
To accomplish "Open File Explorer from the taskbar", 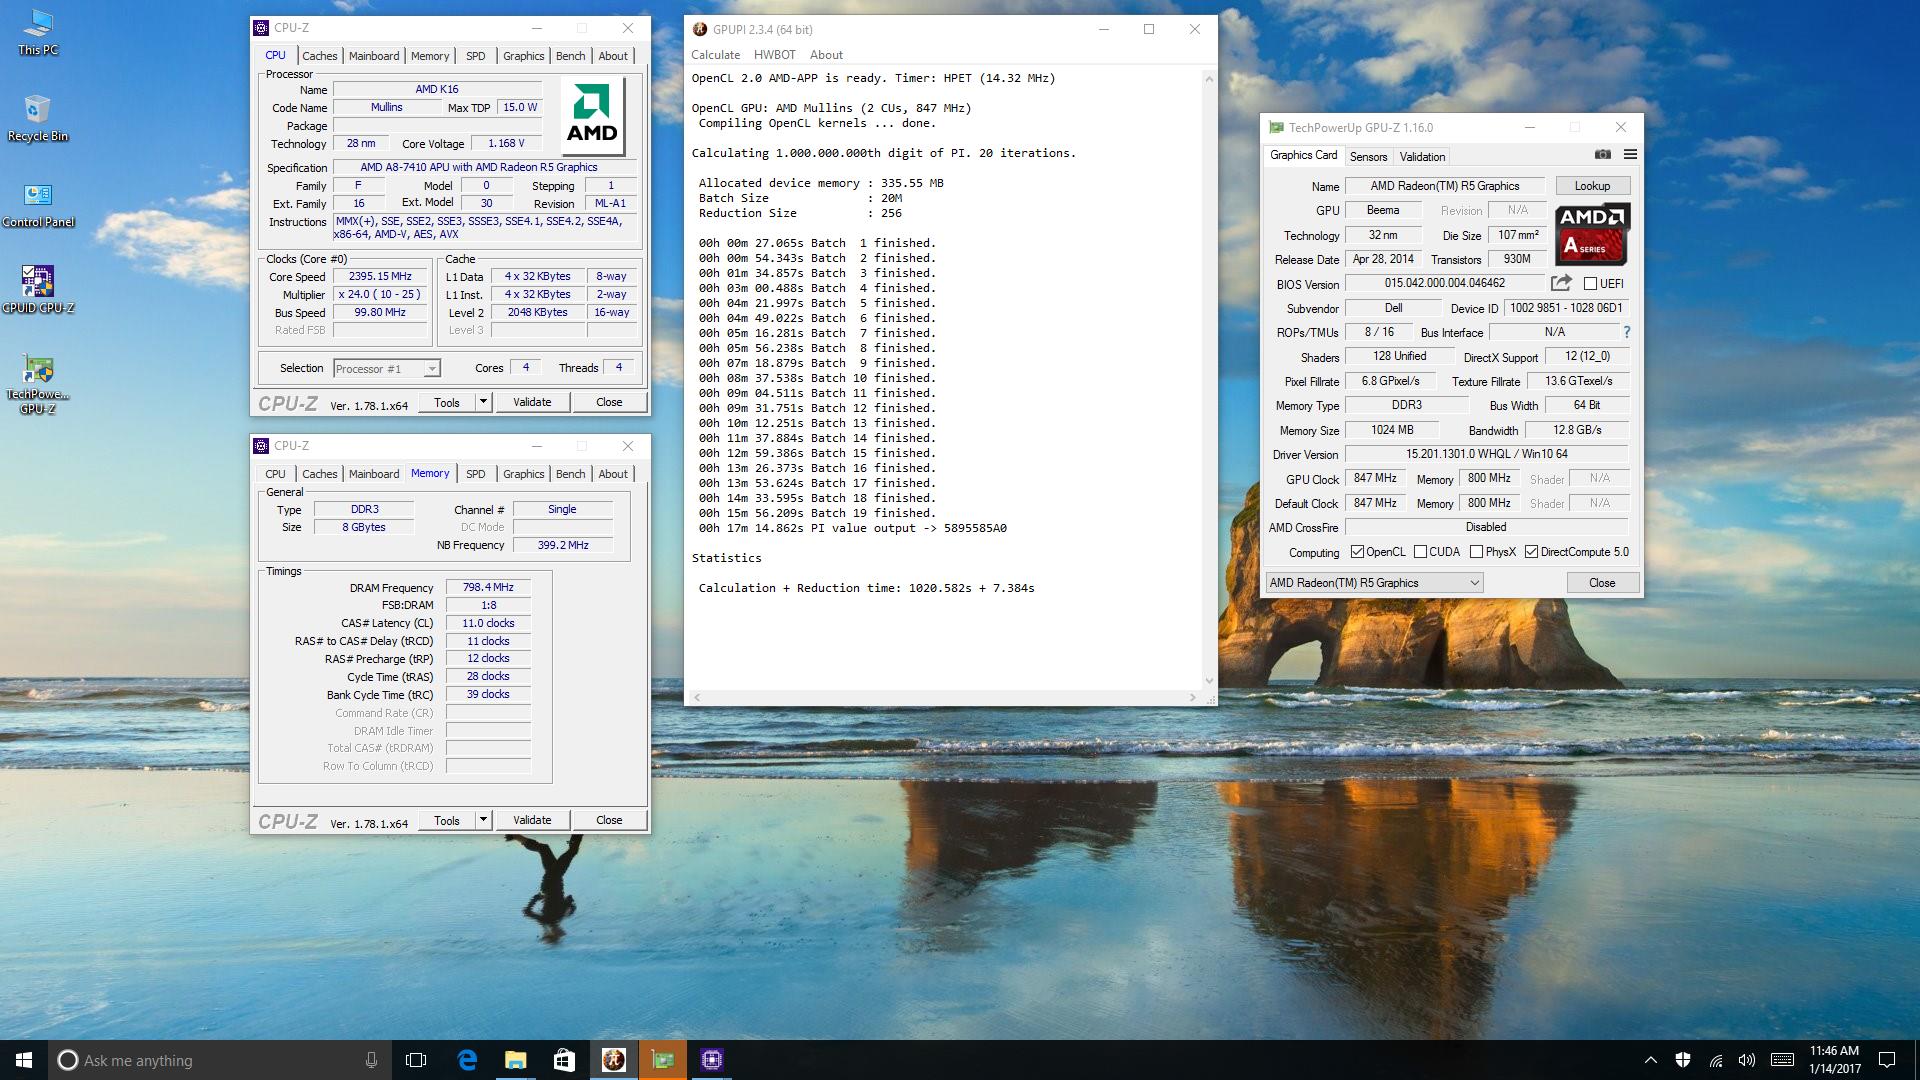I will [516, 1060].
